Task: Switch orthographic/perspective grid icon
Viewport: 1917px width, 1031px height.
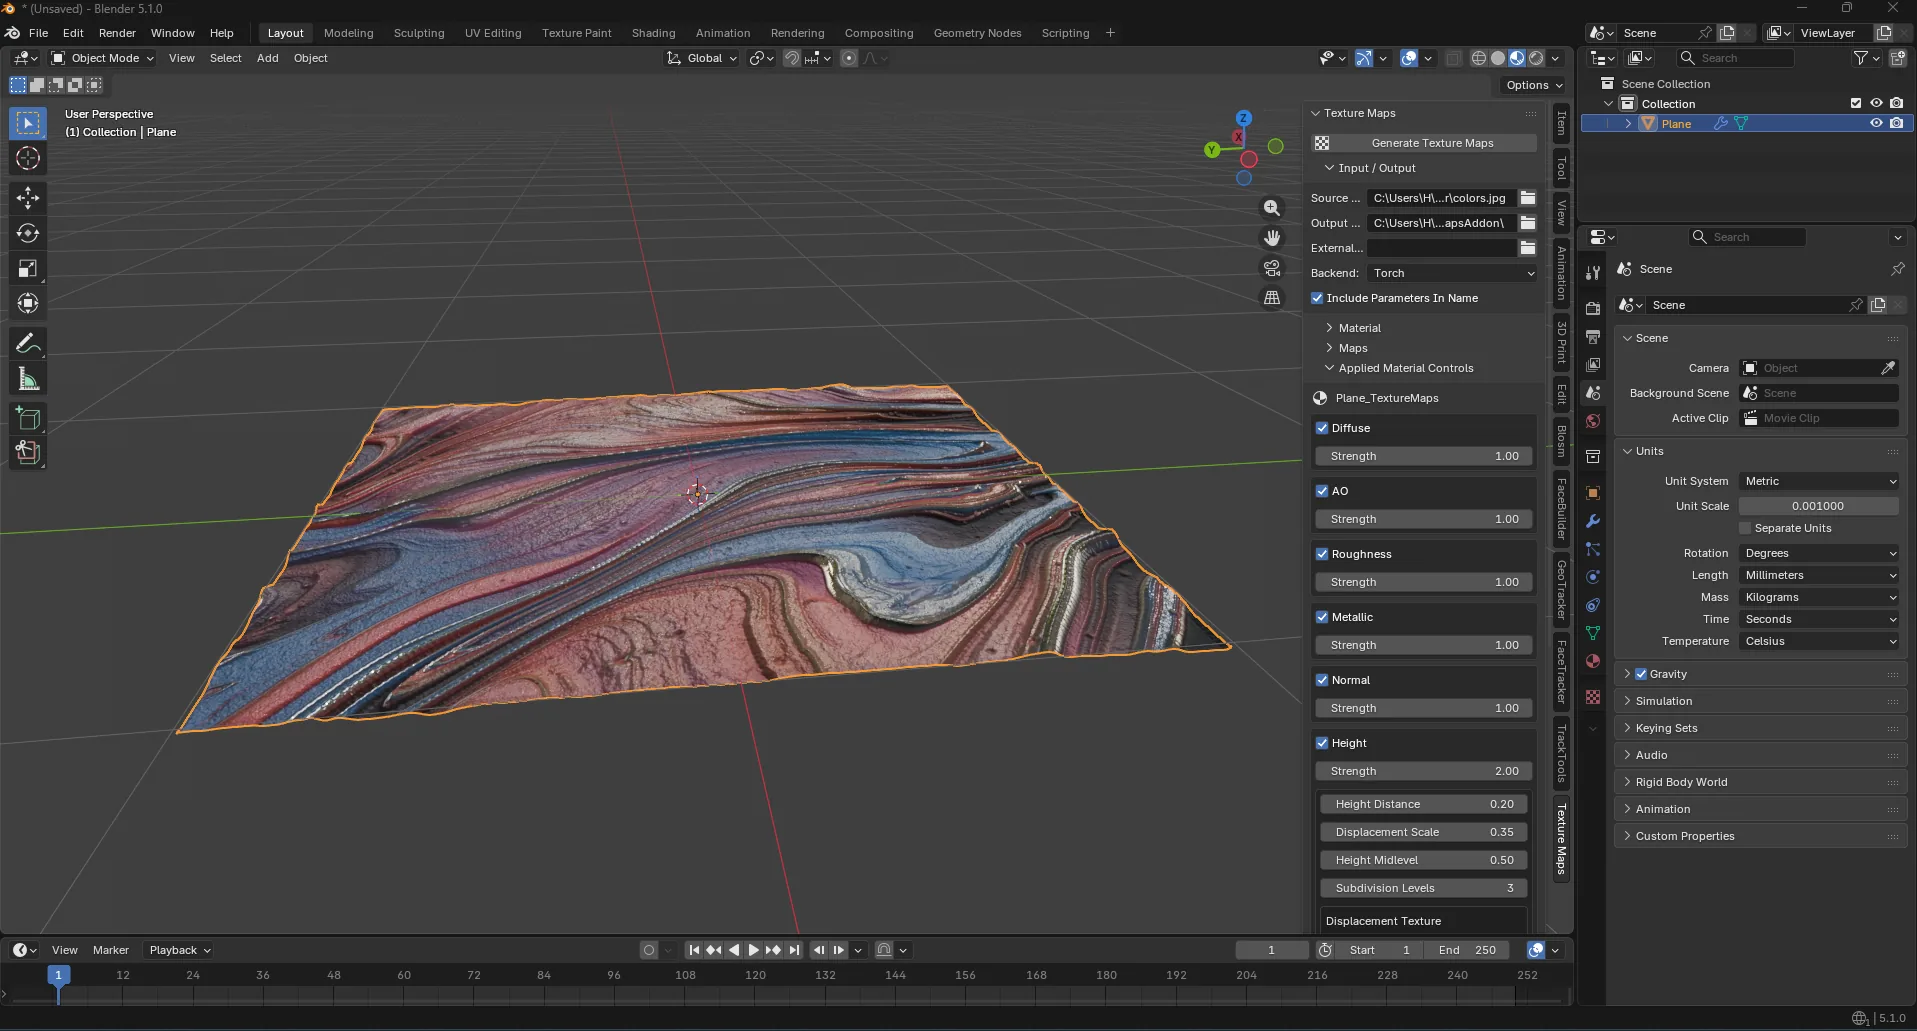Action: pos(1272,298)
